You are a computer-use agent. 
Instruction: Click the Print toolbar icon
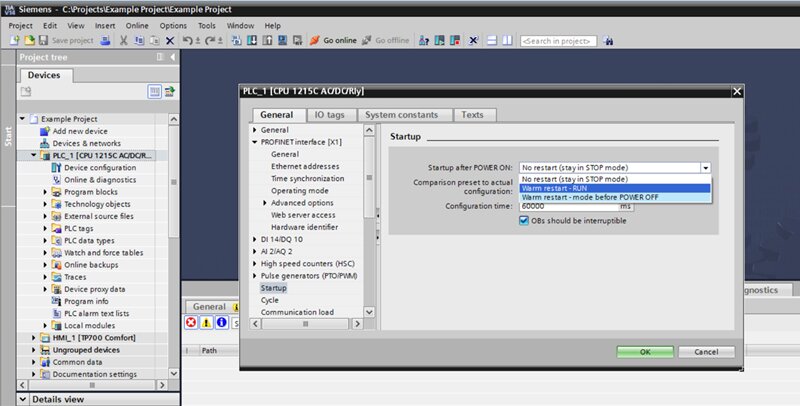(x=105, y=40)
